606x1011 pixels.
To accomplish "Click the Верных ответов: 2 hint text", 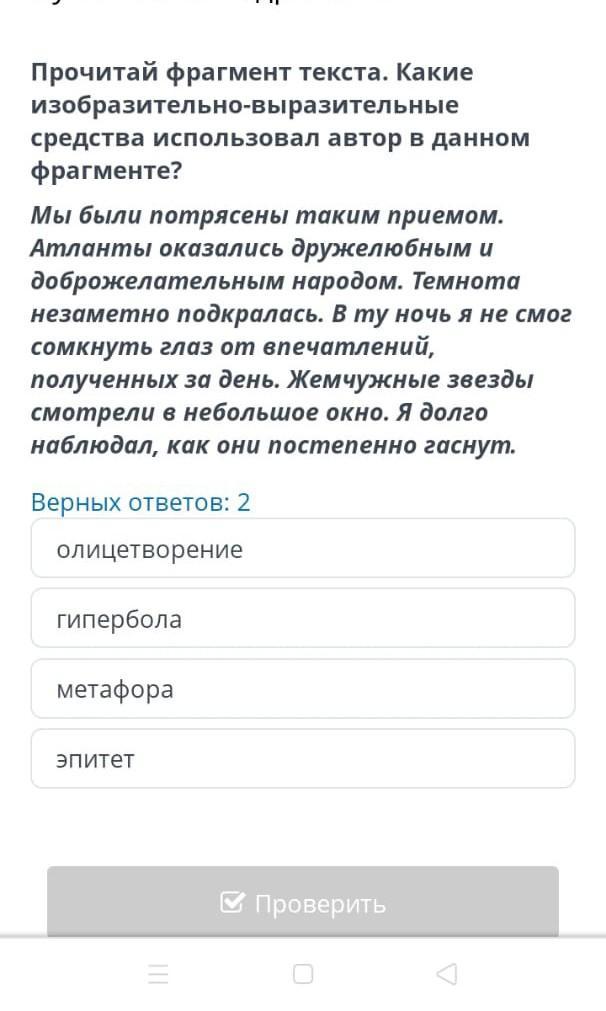I will 141,502.
